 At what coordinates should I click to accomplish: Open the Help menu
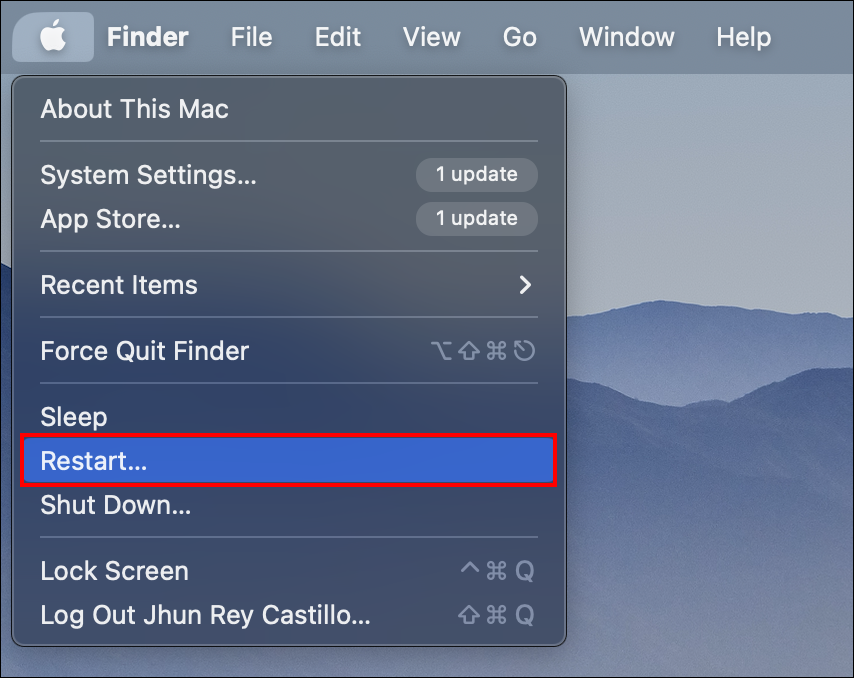743,37
